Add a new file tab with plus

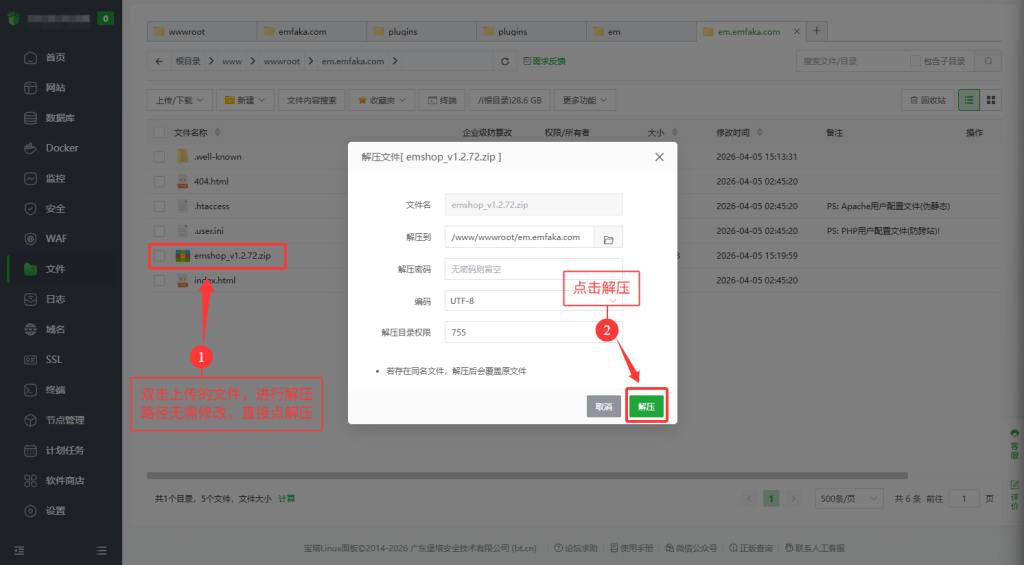point(816,31)
